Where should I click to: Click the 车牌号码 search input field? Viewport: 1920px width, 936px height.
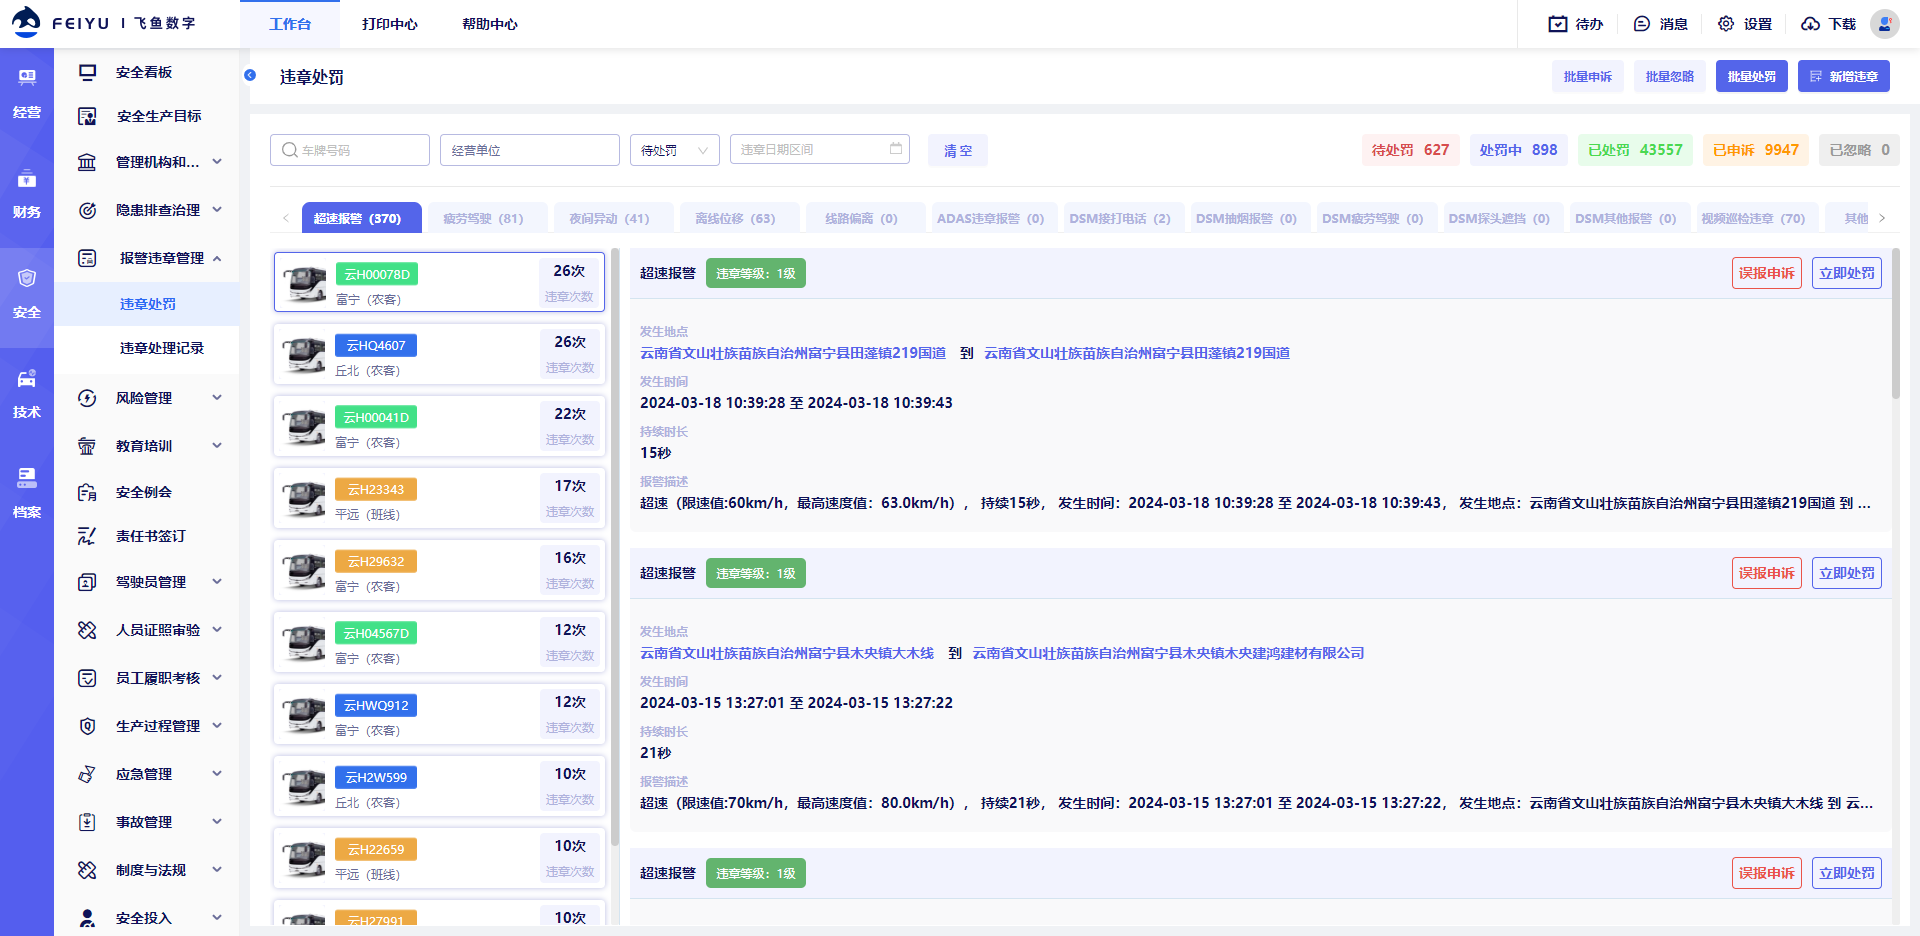350,150
